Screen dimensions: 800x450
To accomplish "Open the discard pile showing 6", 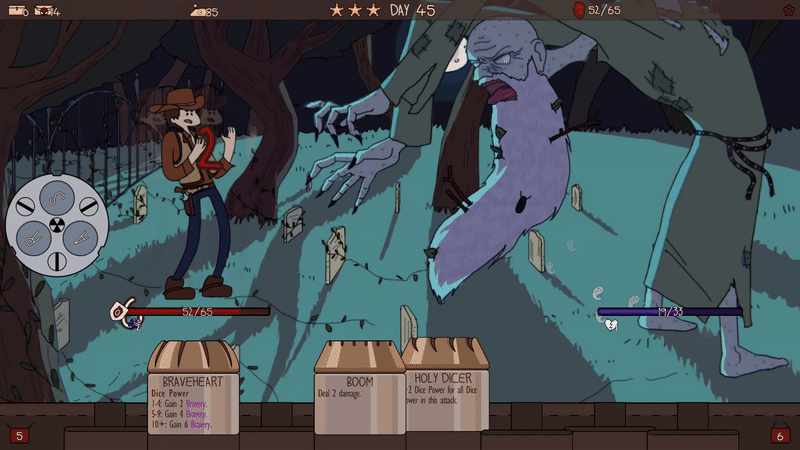I will (780, 435).
